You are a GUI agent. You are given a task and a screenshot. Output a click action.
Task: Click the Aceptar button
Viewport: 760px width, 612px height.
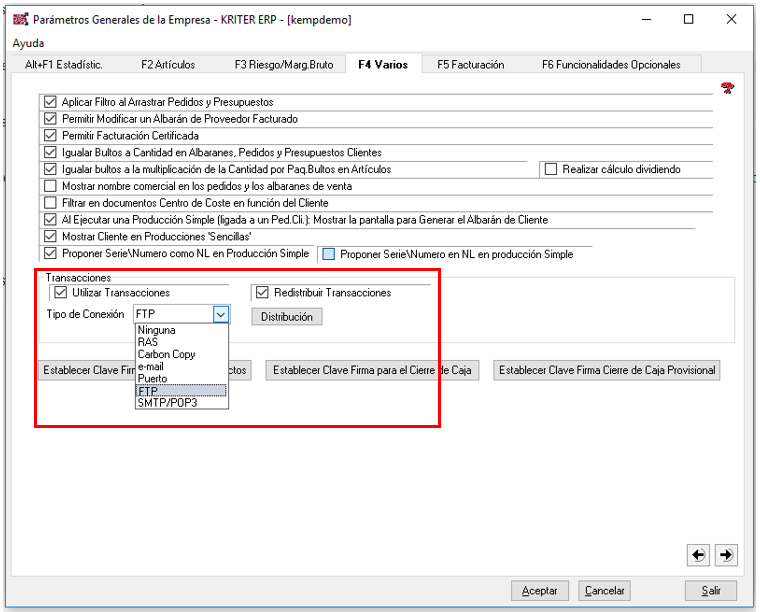(x=540, y=591)
